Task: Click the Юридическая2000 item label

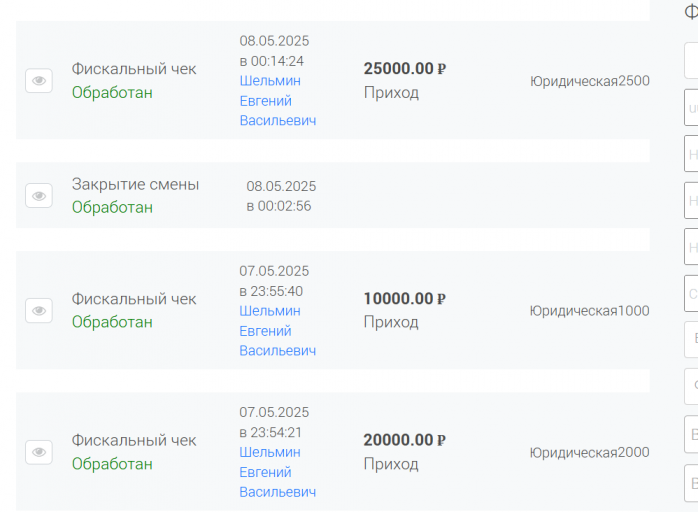Action: point(590,452)
